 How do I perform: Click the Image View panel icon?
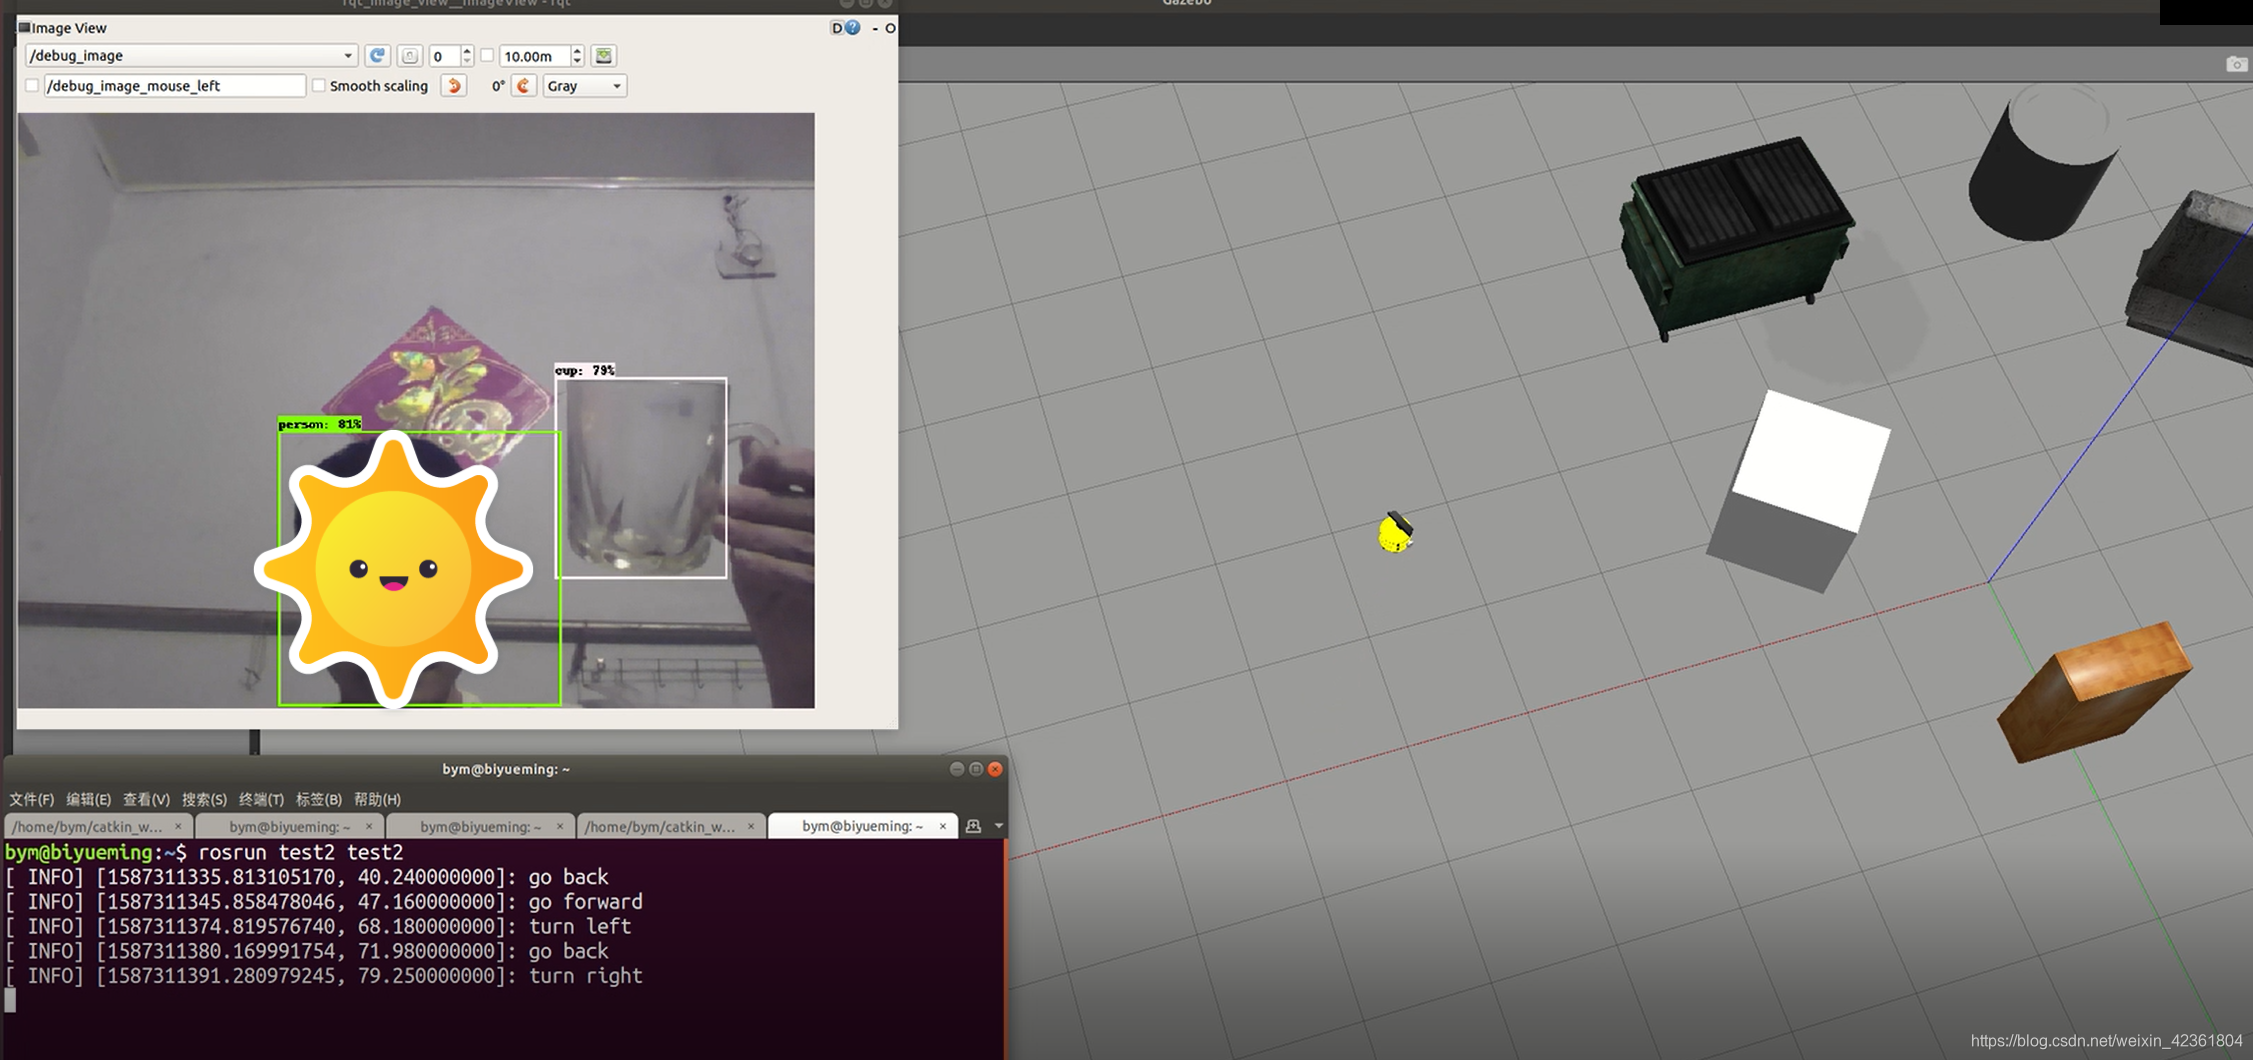tap(24, 28)
